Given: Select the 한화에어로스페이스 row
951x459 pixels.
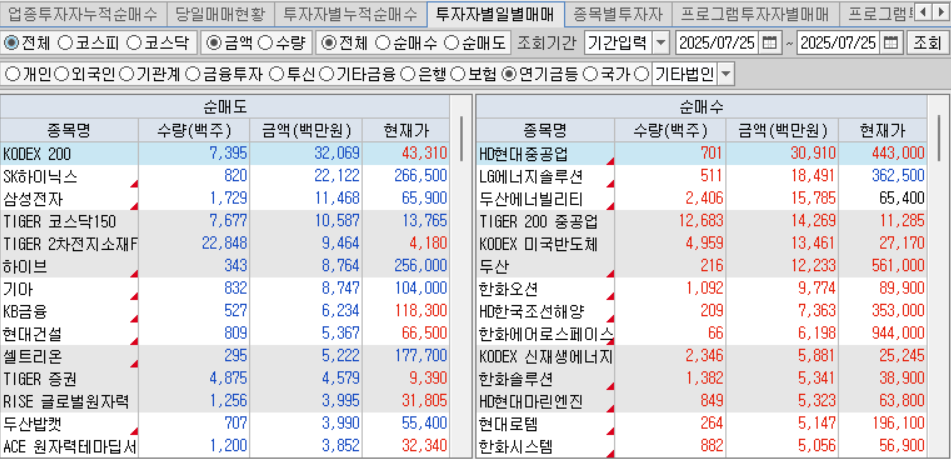Looking at the screenshot, I should tap(702, 333).
